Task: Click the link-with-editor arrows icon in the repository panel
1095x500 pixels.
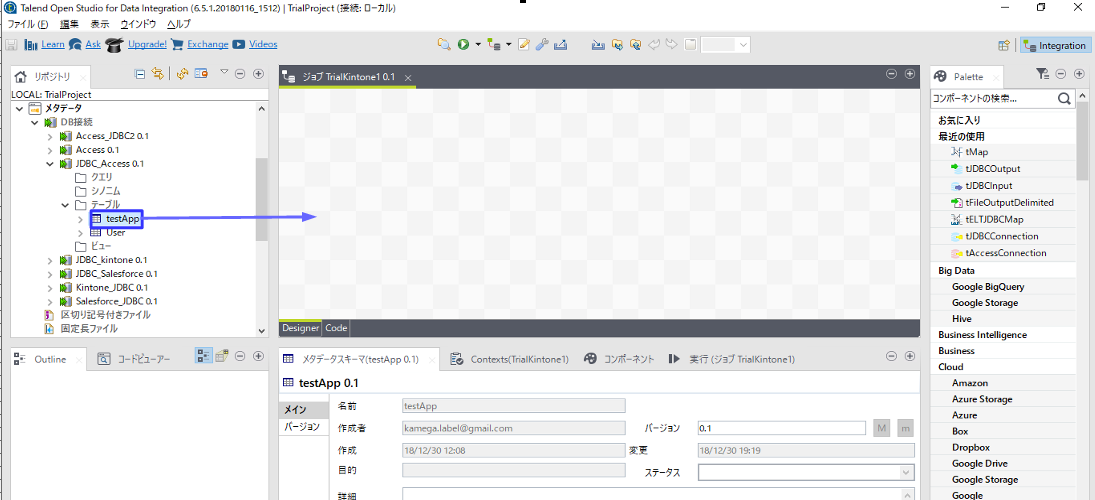Action: 158,73
